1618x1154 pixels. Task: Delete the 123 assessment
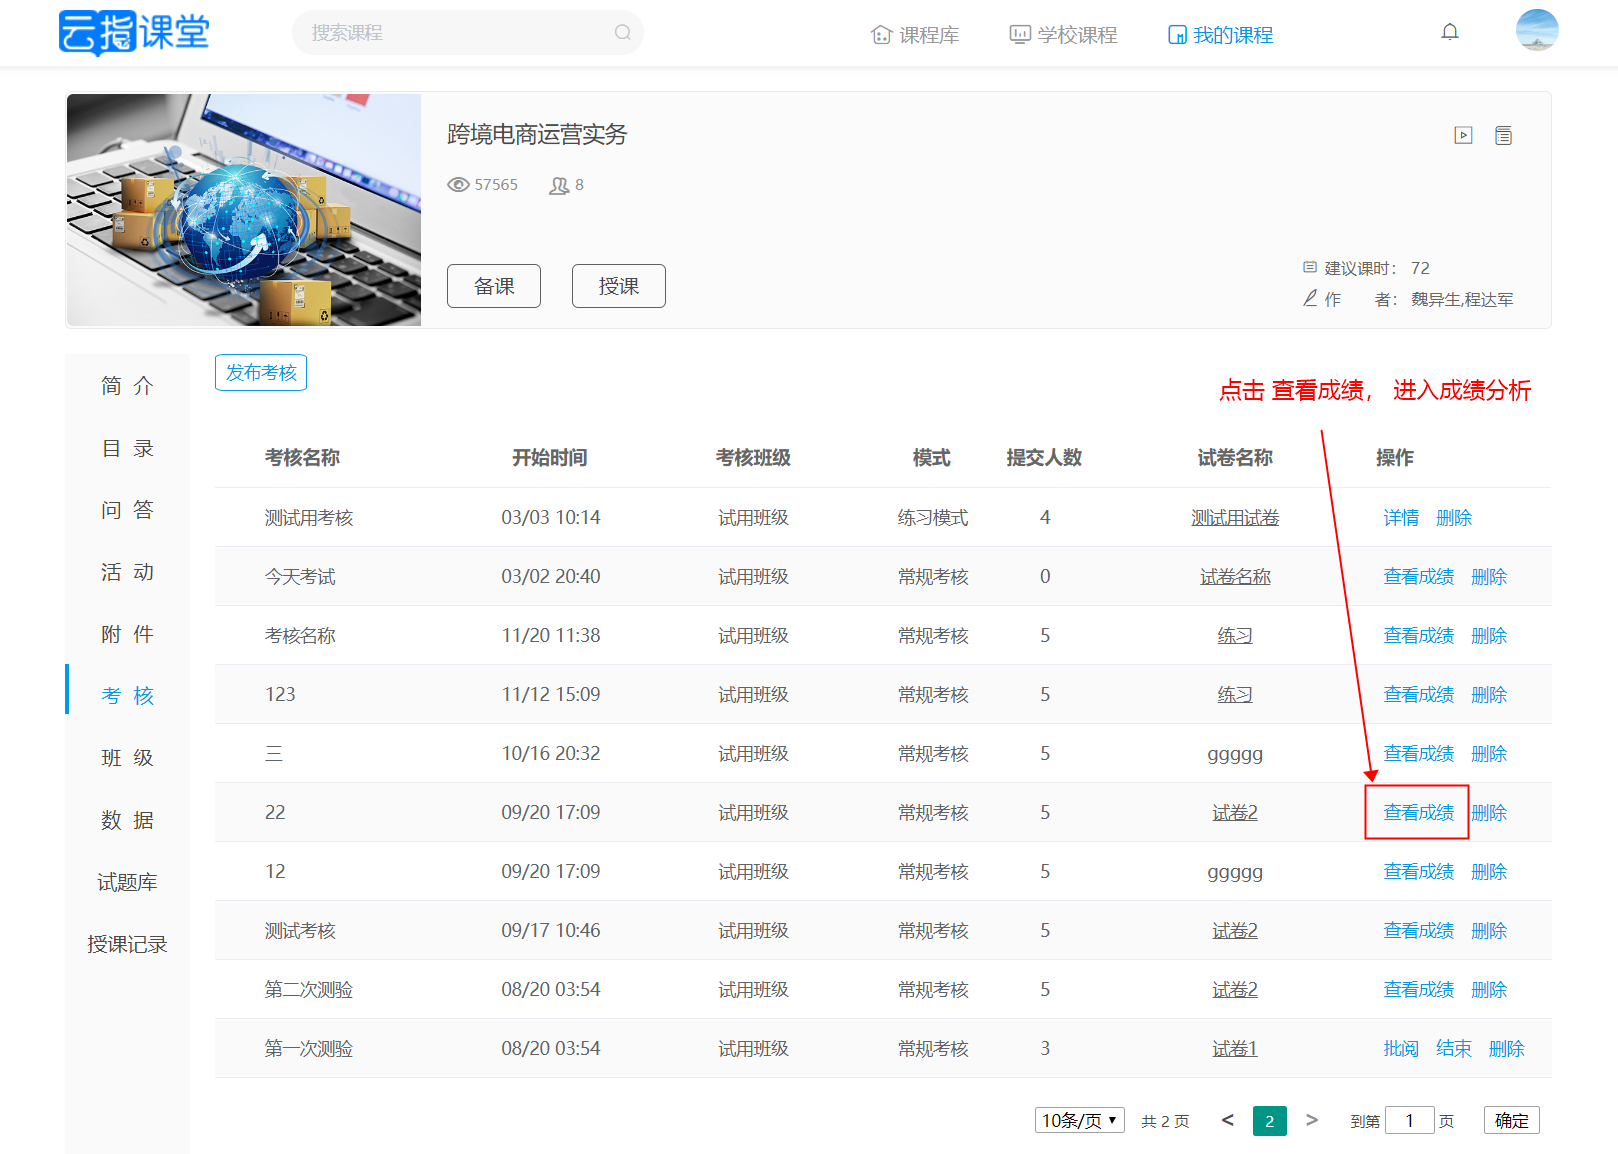click(x=1489, y=695)
